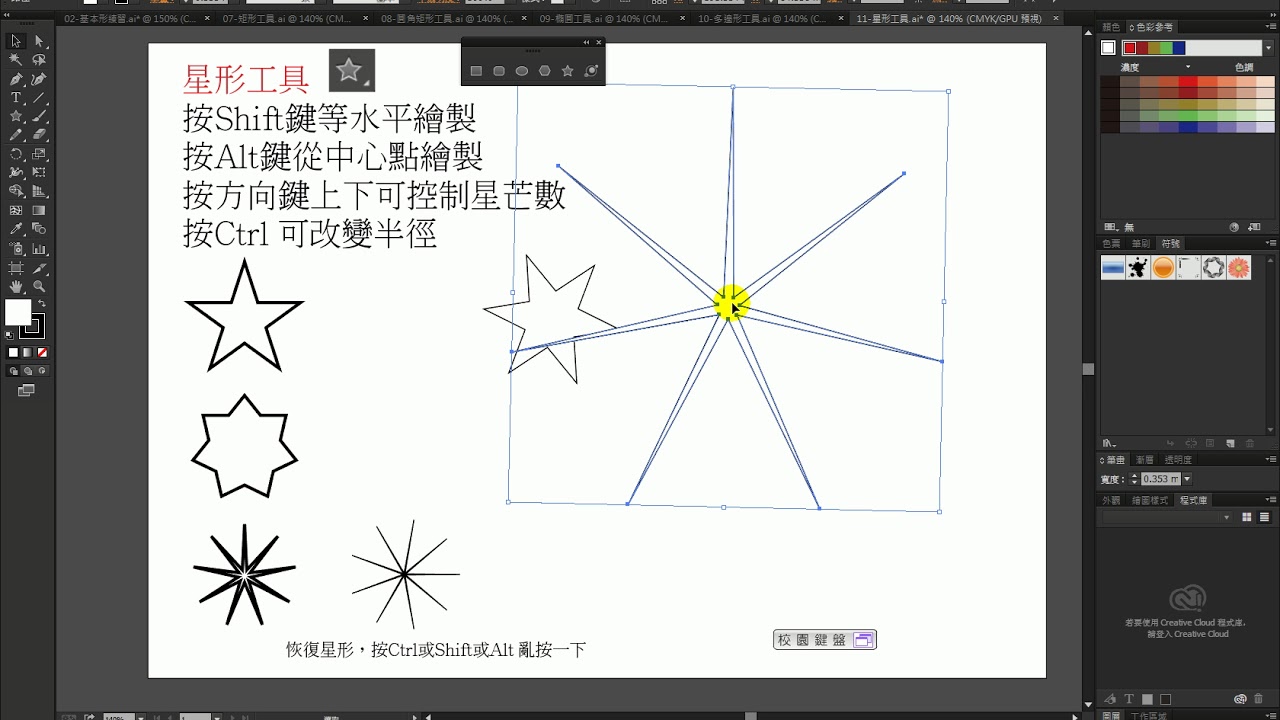The width and height of the screenshot is (1280, 720).
Task: Close the floating shape tools panel
Action: (599, 42)
